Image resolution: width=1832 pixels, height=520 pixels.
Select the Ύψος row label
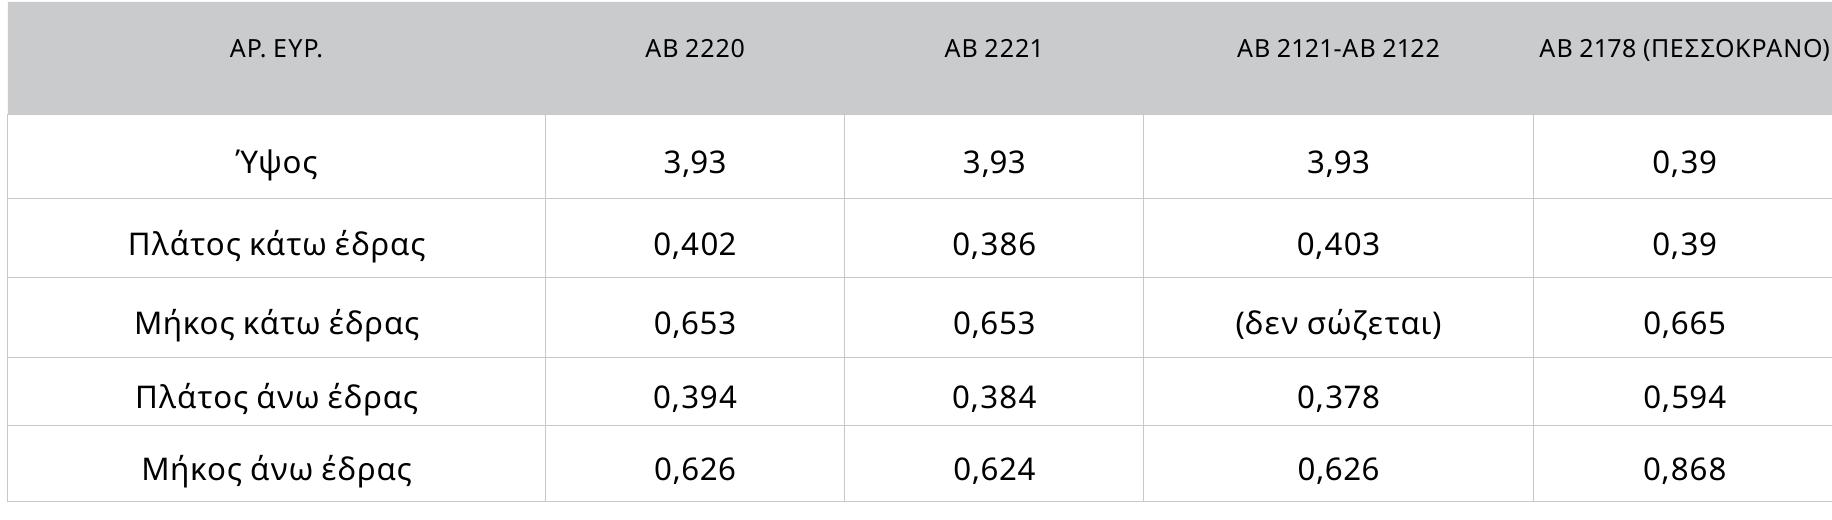coord(276,162)
